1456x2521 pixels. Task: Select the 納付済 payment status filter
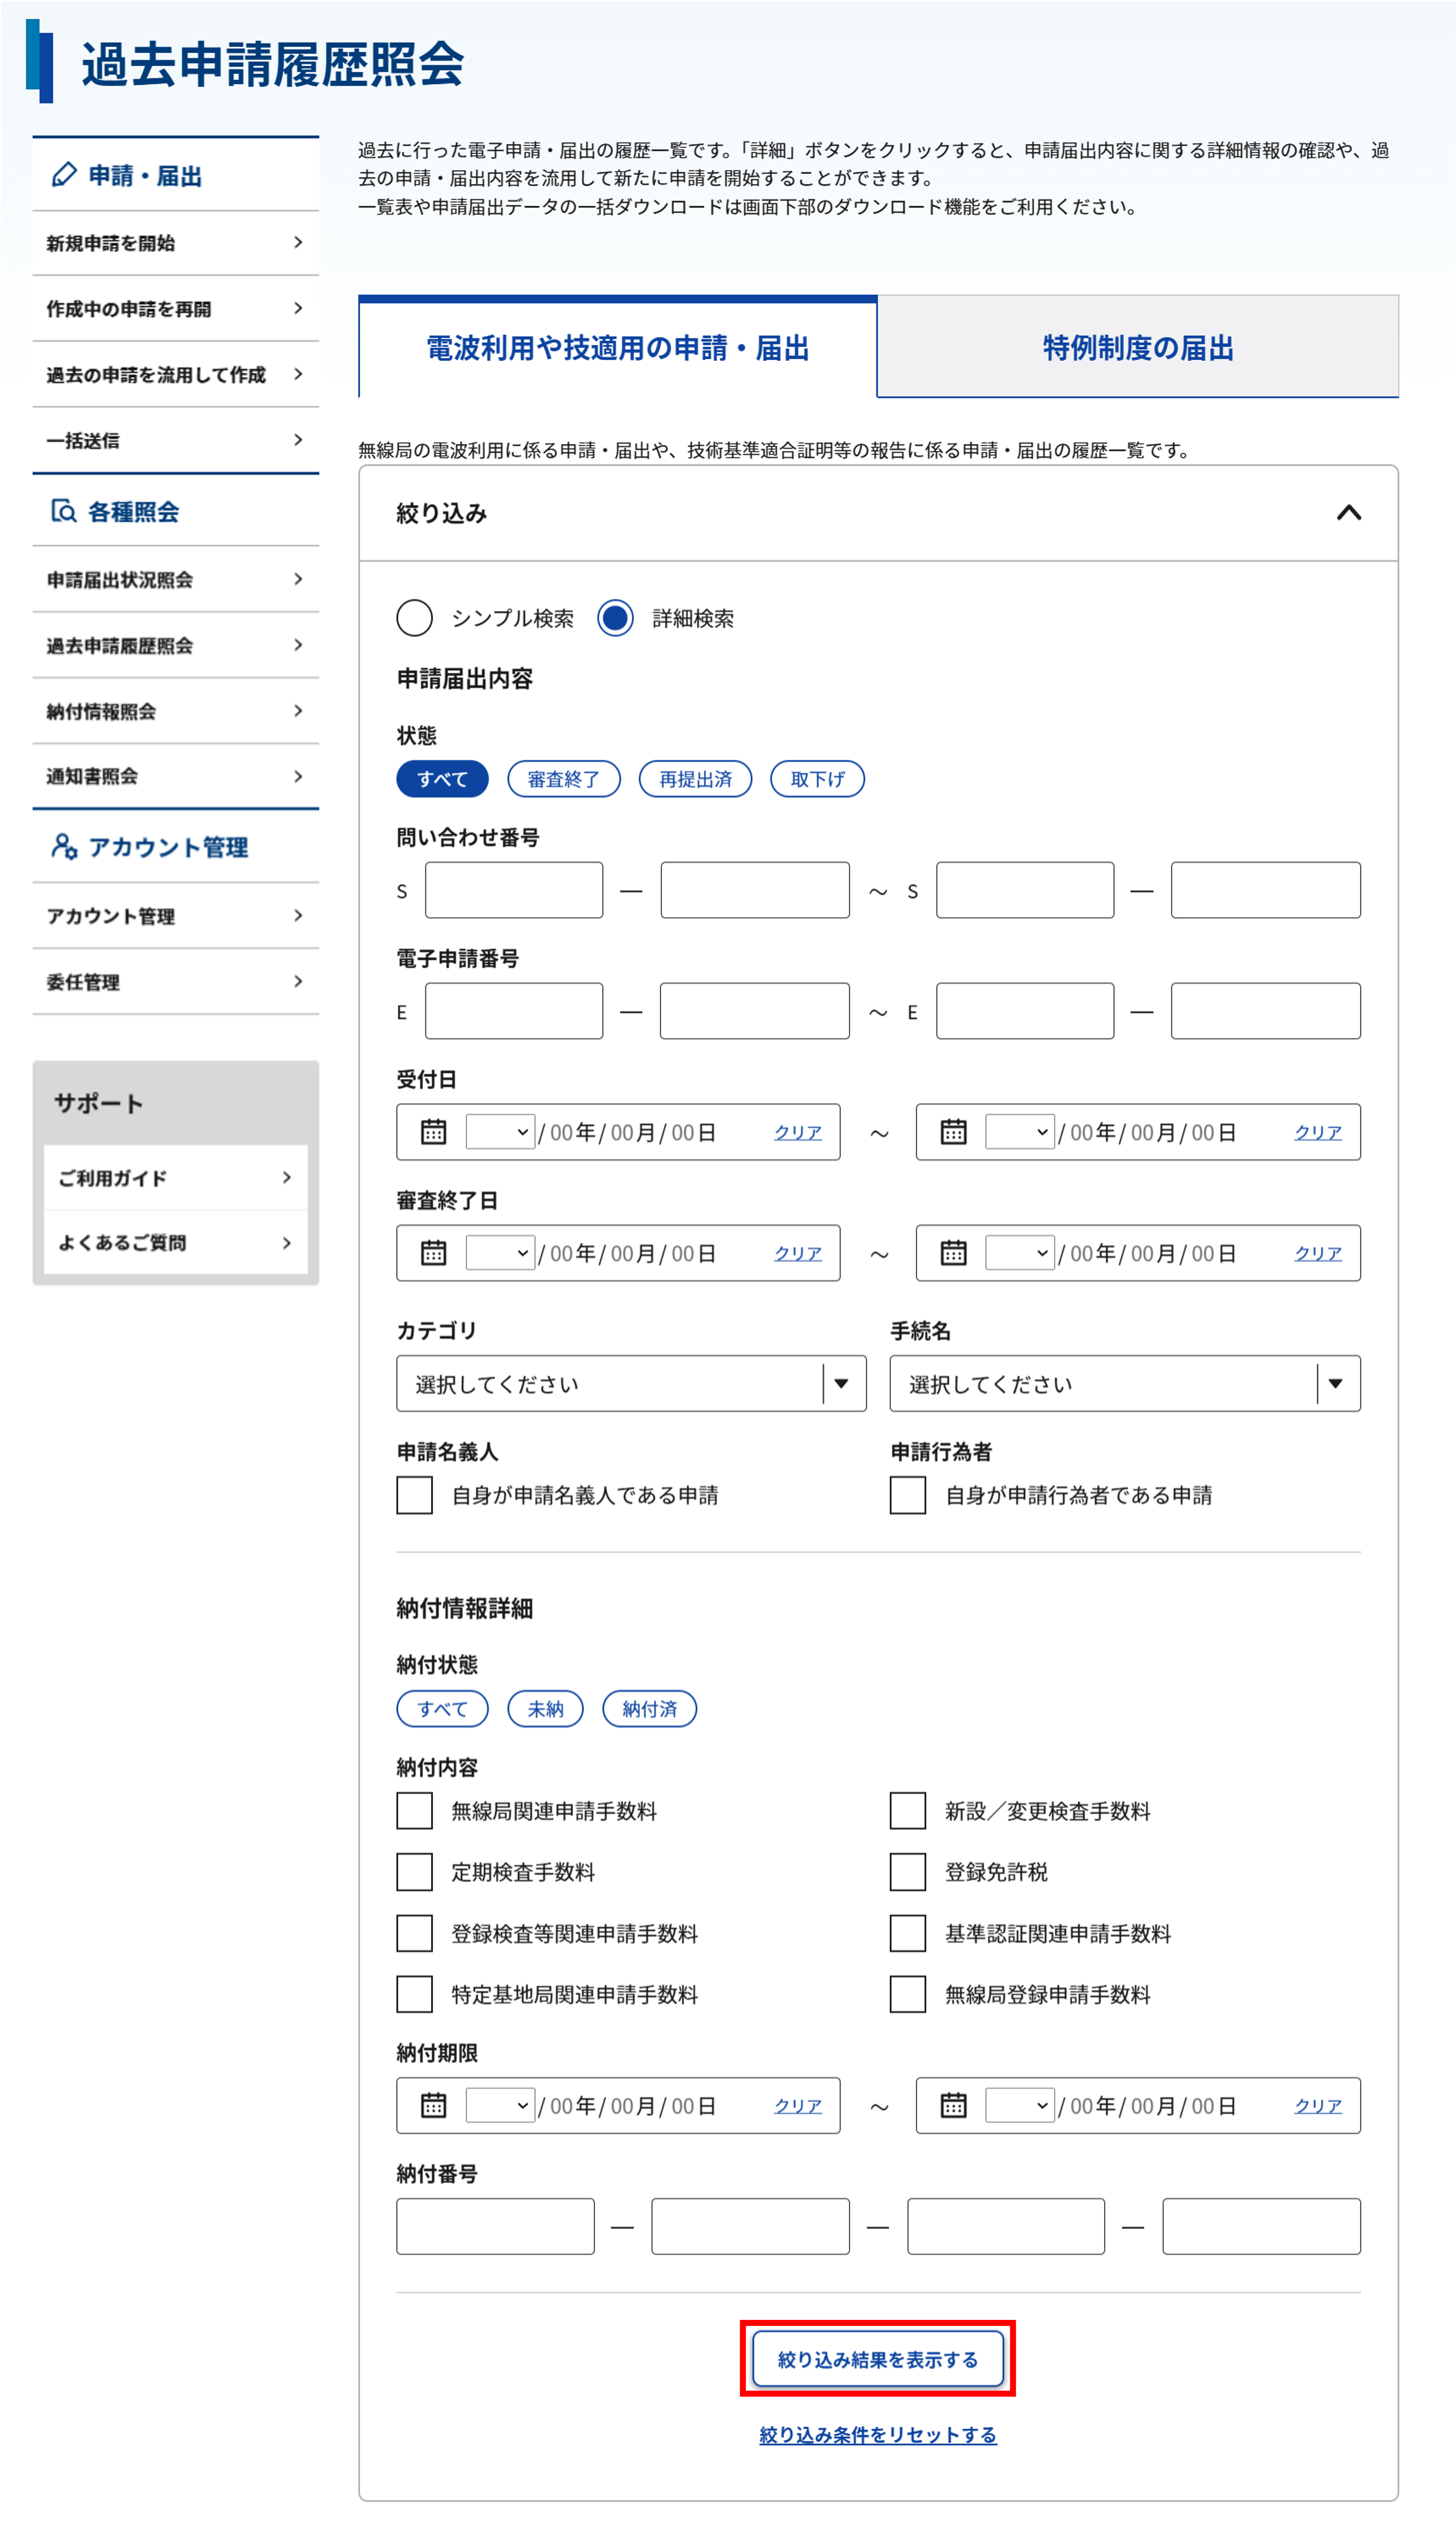(649, 1708)
